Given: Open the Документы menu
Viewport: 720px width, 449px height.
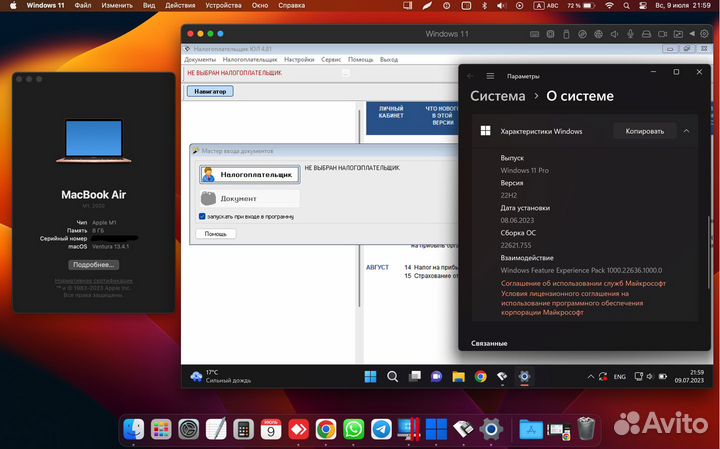Looking at the screenshot, I should (200, 59).
